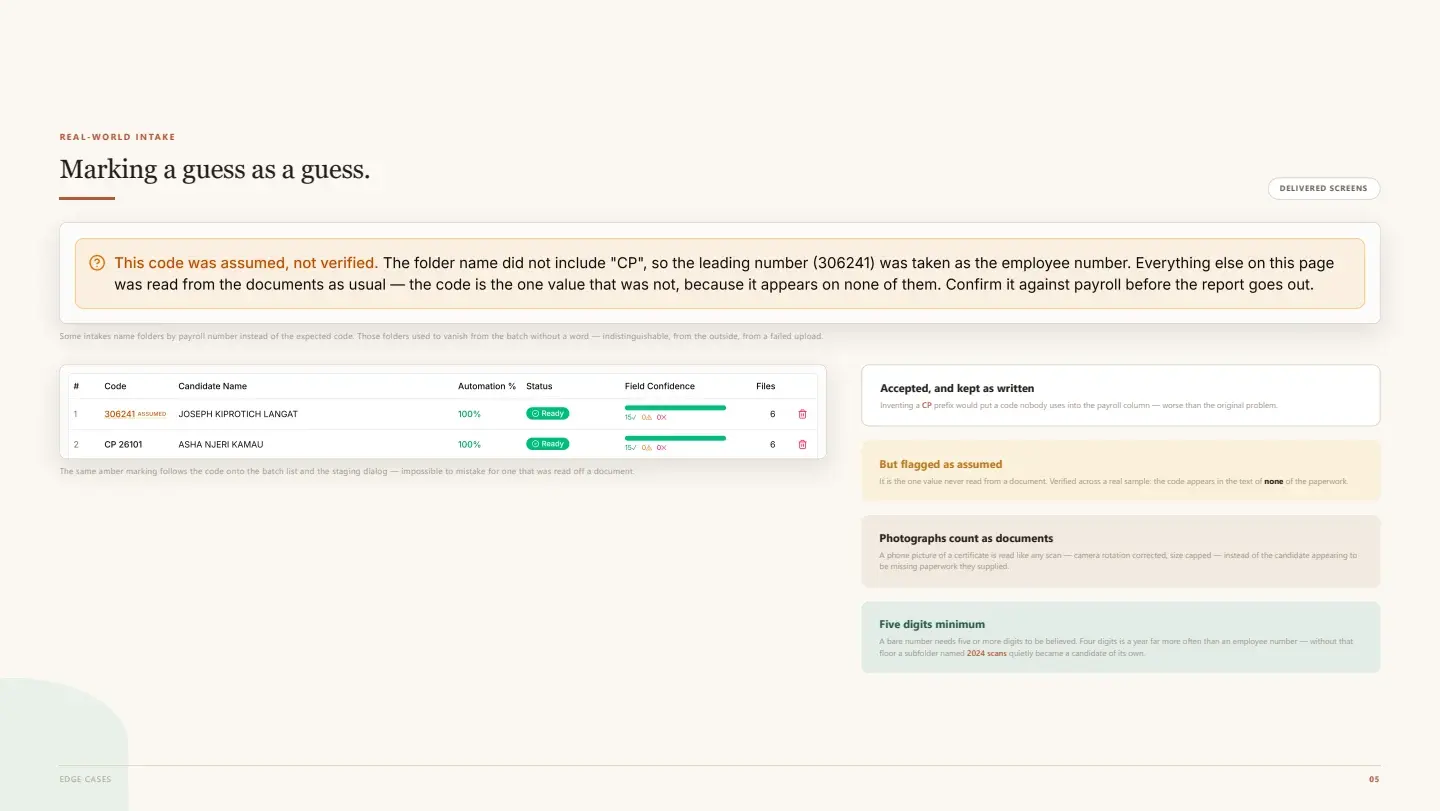Click the Field Confidence column header
Viewport: 1440px width, 811px height.
(660, 386)
